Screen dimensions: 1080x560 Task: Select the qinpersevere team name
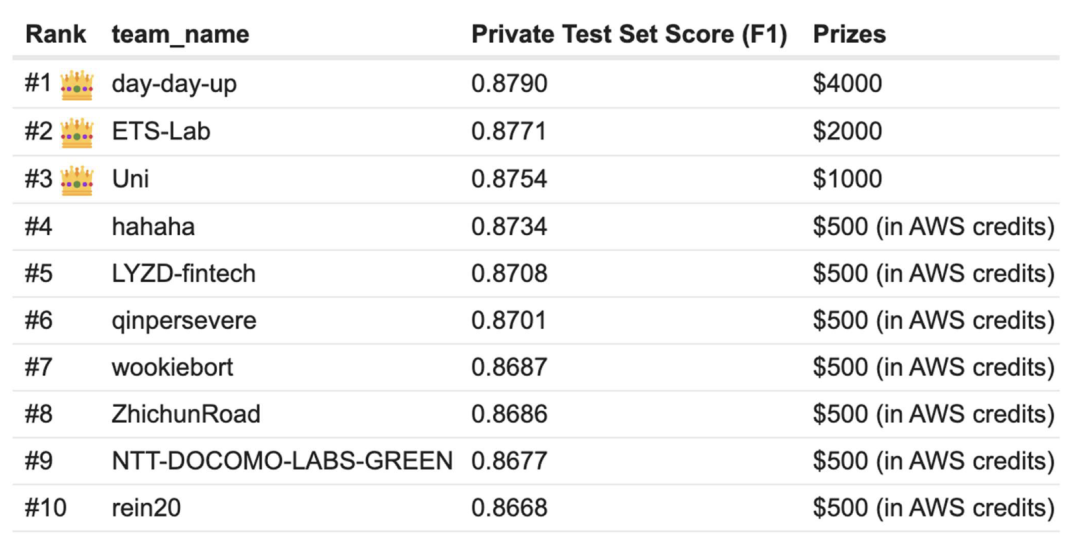184,321
